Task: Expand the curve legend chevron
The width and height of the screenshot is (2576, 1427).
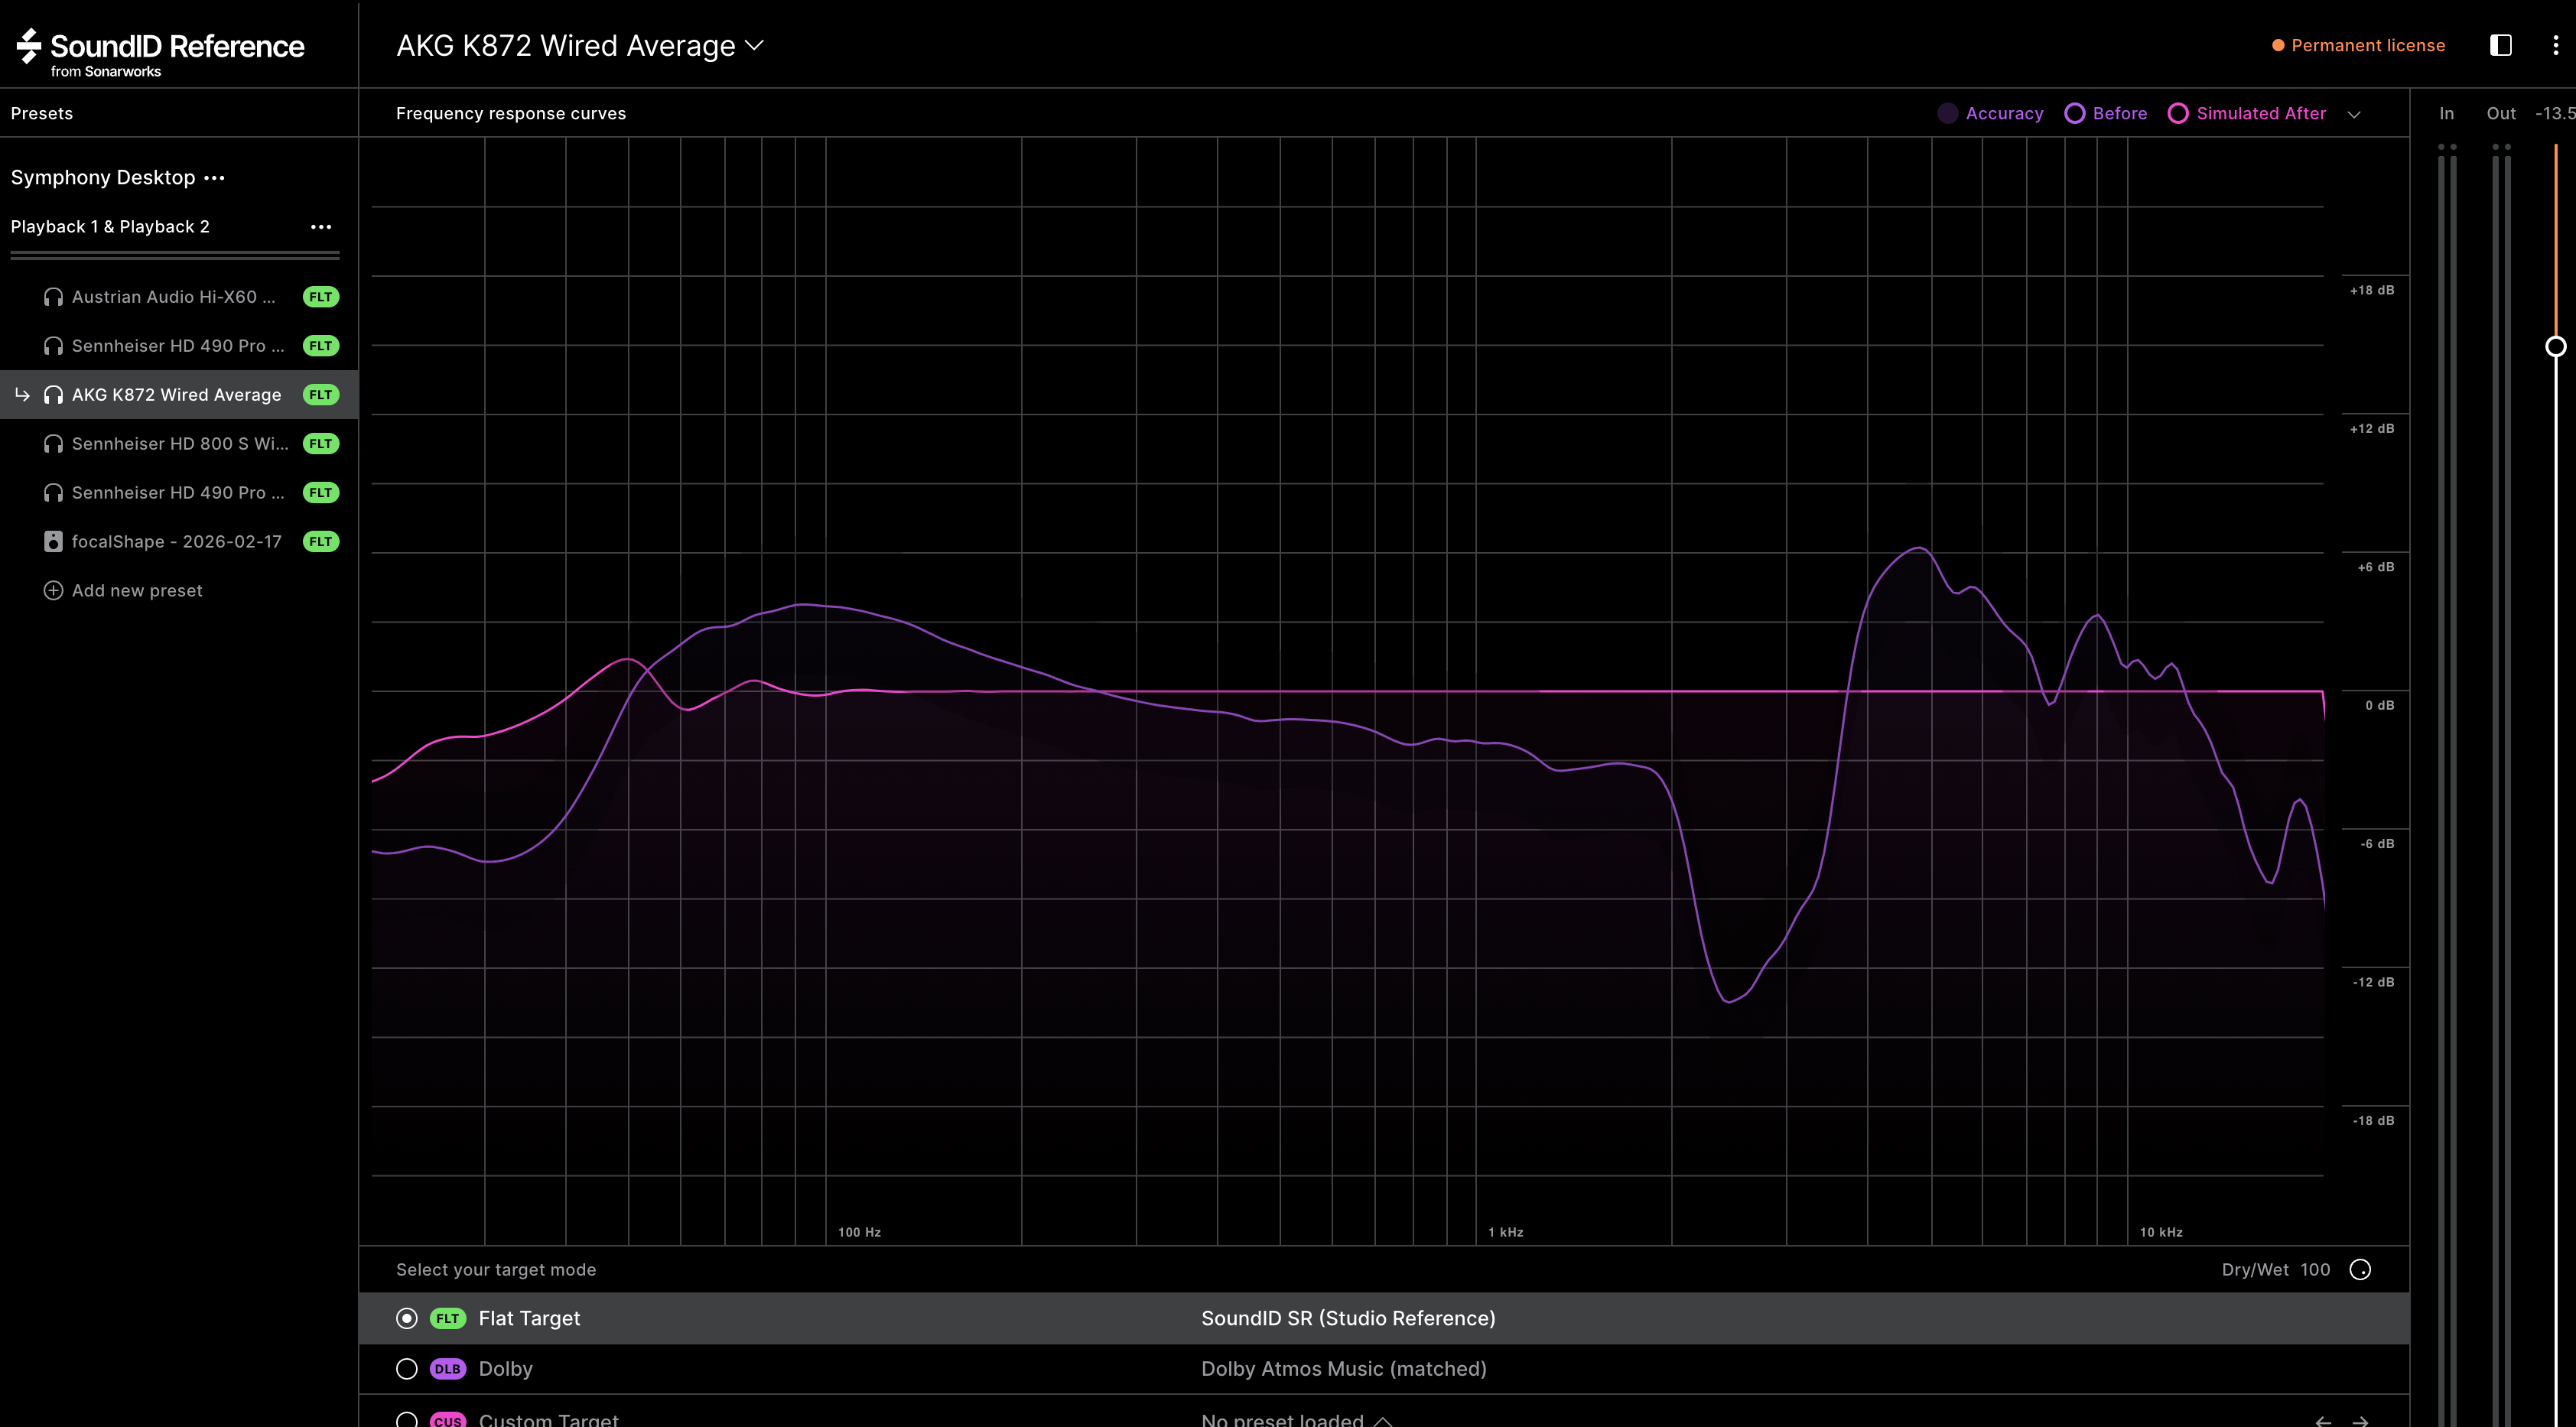Action: click(2354, 115)
